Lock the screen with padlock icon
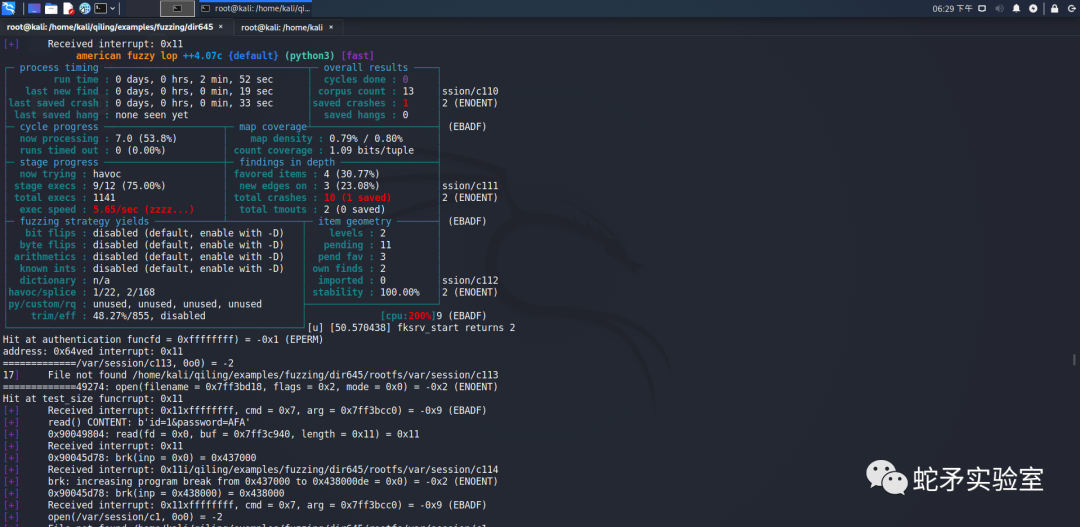Screen dimensions: 1080x527 coord(1055,8)
